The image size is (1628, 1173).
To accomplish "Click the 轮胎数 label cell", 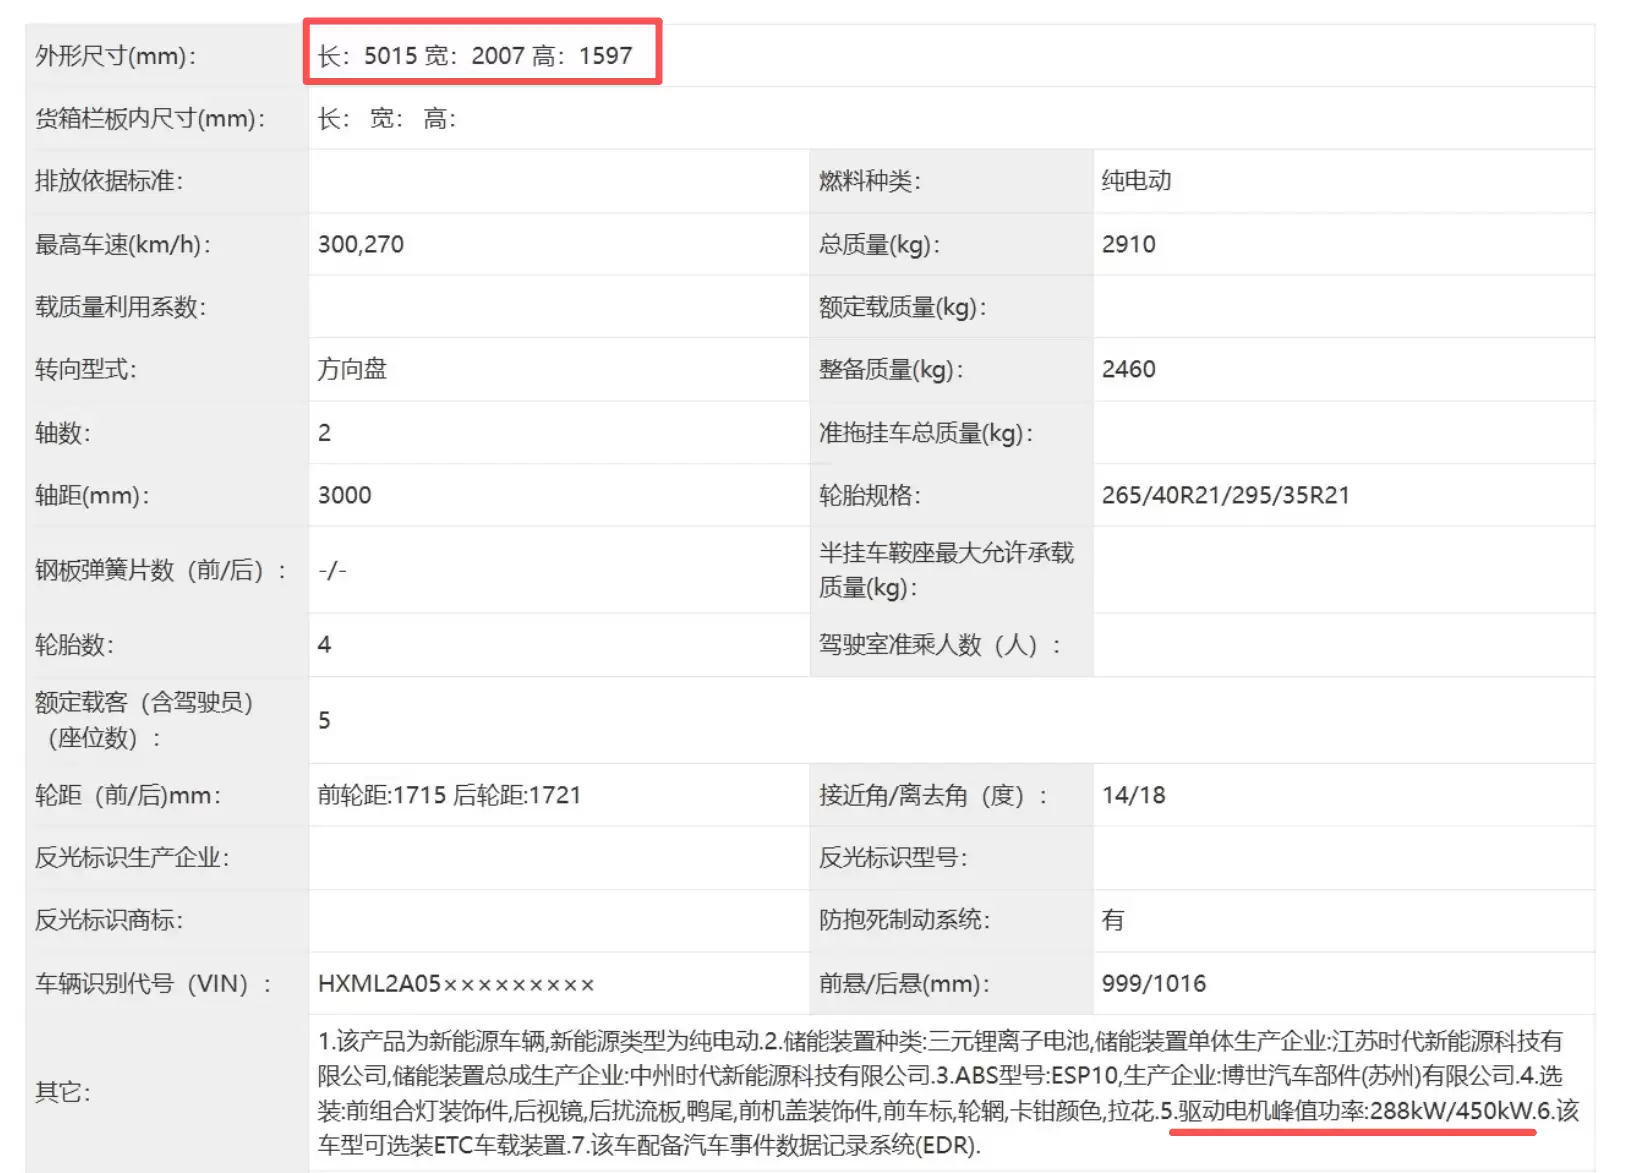I will [74, 645].
